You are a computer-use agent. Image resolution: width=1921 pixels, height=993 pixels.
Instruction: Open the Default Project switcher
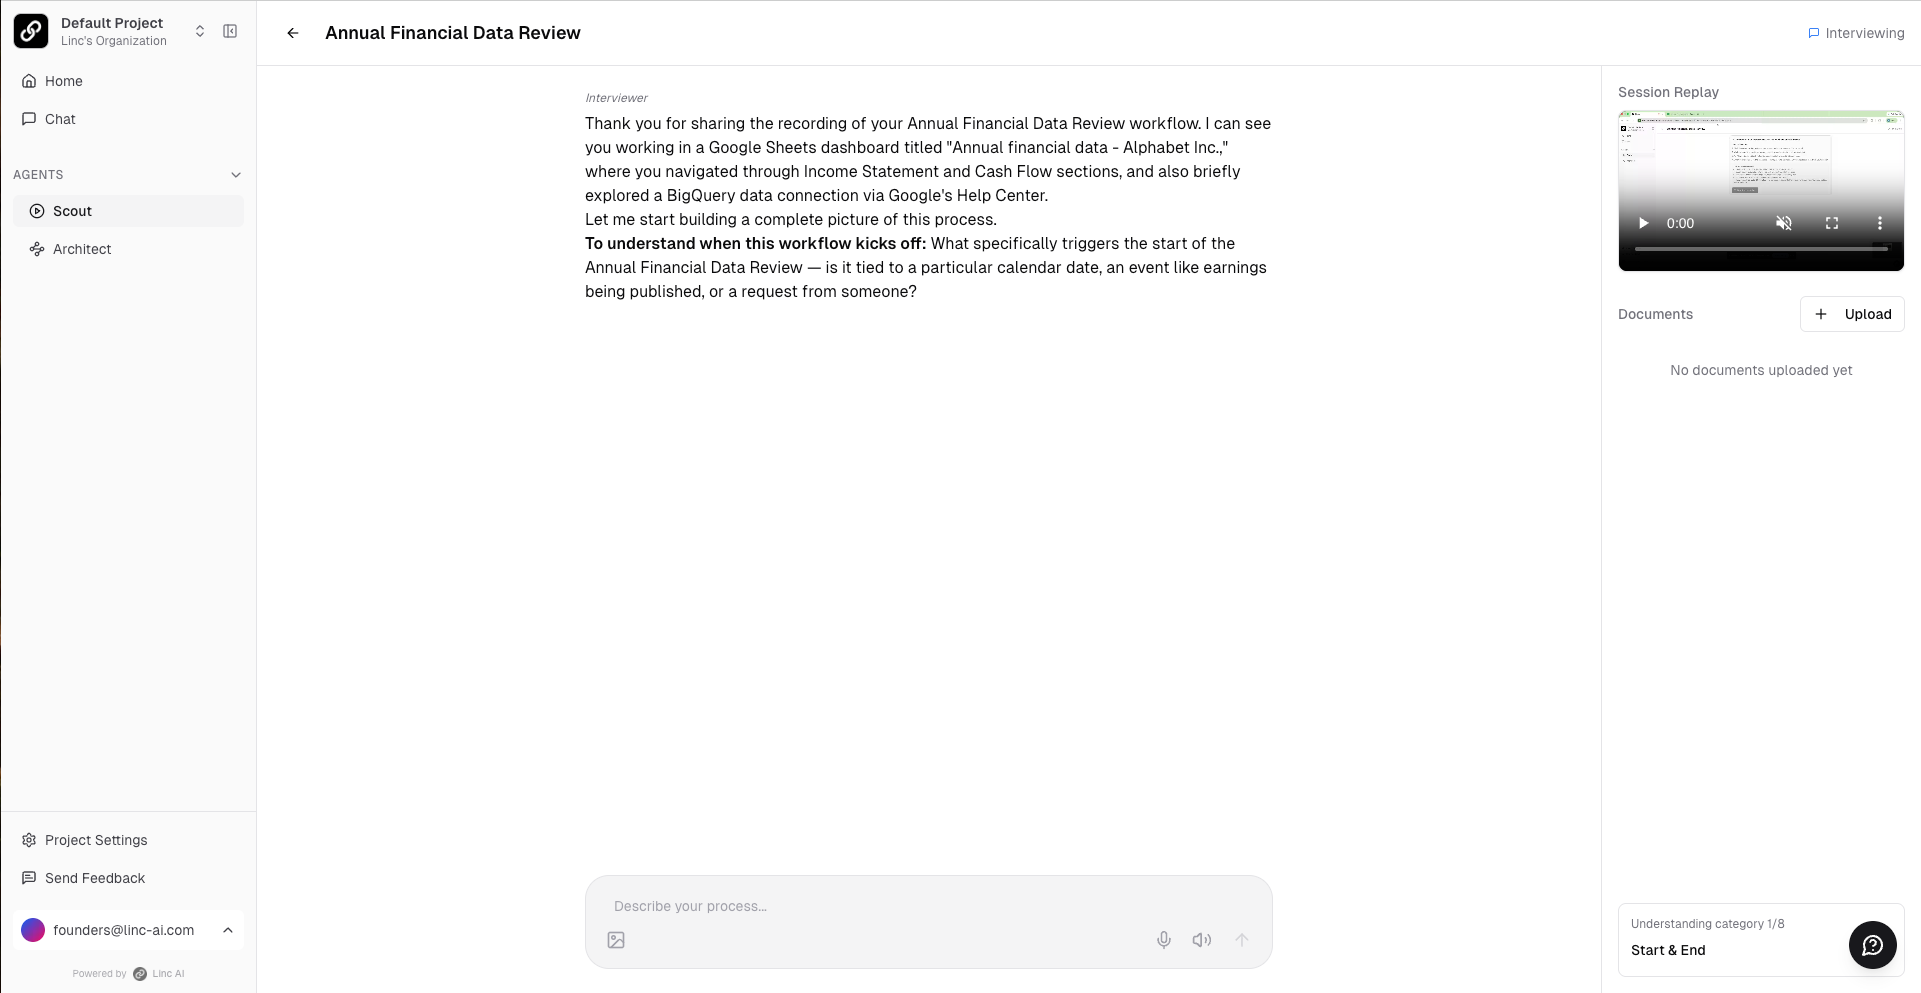(x=200, y=32)
